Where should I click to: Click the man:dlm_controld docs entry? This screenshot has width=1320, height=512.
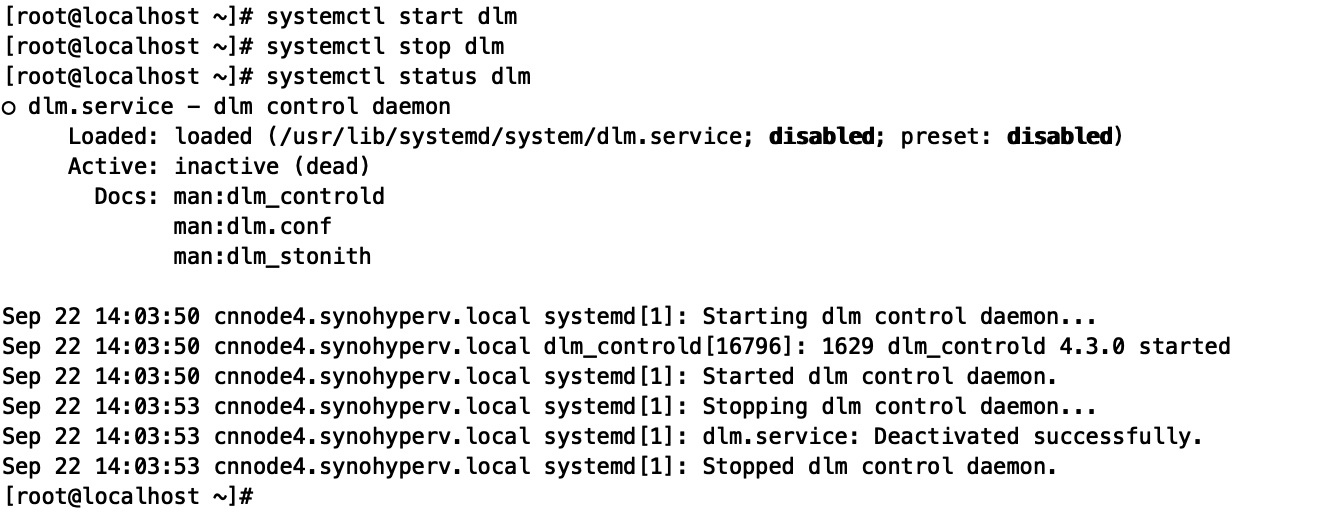(278, 196)
